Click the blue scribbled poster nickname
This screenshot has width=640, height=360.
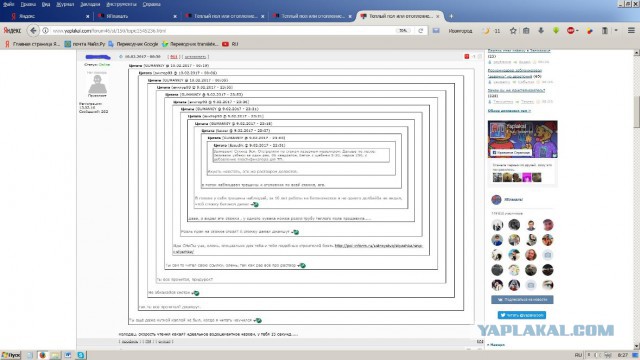(x=98, y=57)
